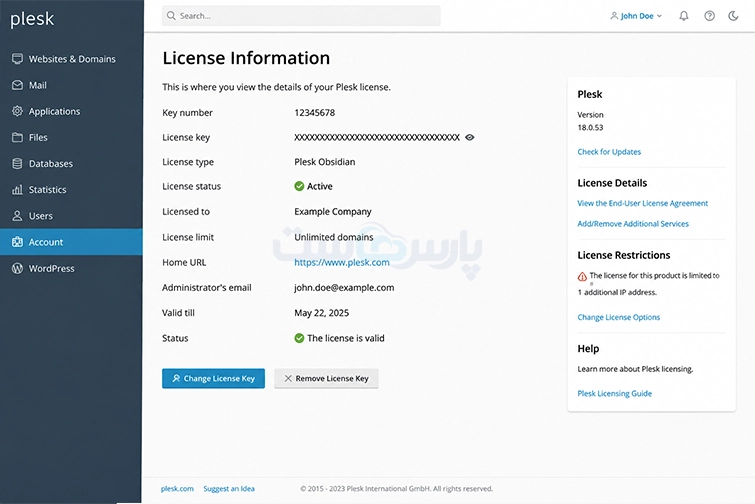This screenshot has width=755, height=504.
Task: Click the Account icon in sidebar
Action: 17,242
